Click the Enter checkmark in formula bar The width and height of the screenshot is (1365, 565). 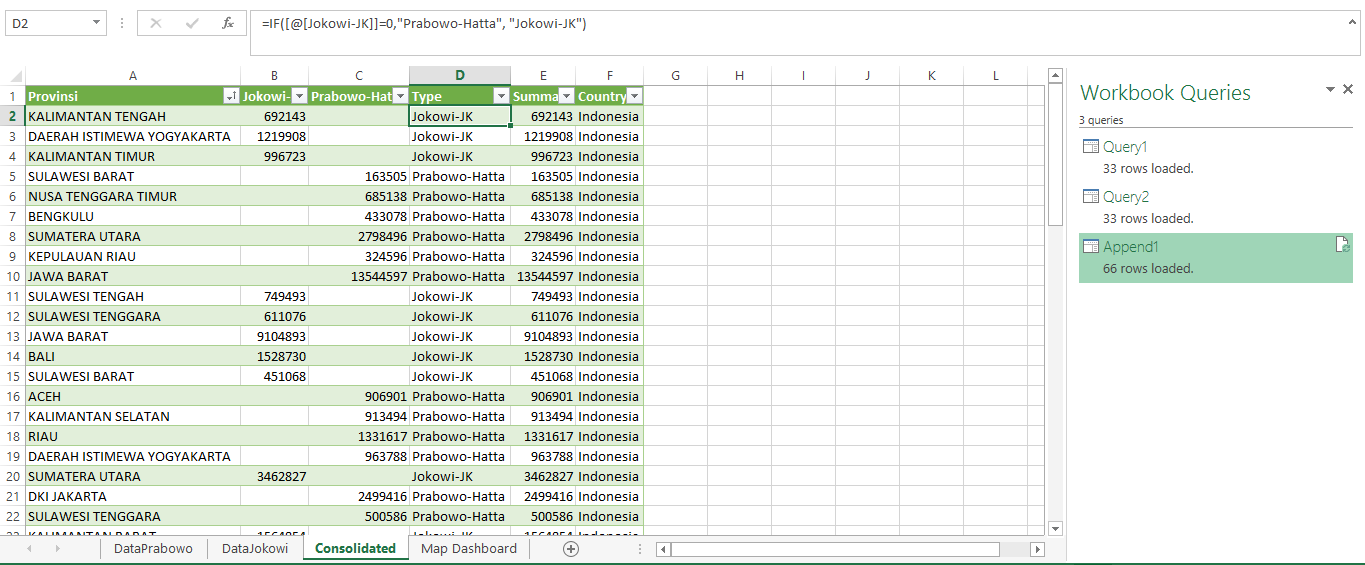(x=191, y=23)
